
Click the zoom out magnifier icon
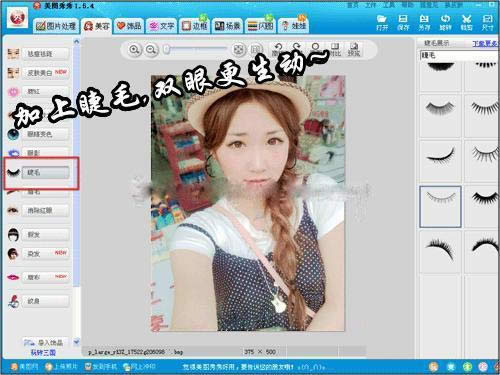click(151, 50)
